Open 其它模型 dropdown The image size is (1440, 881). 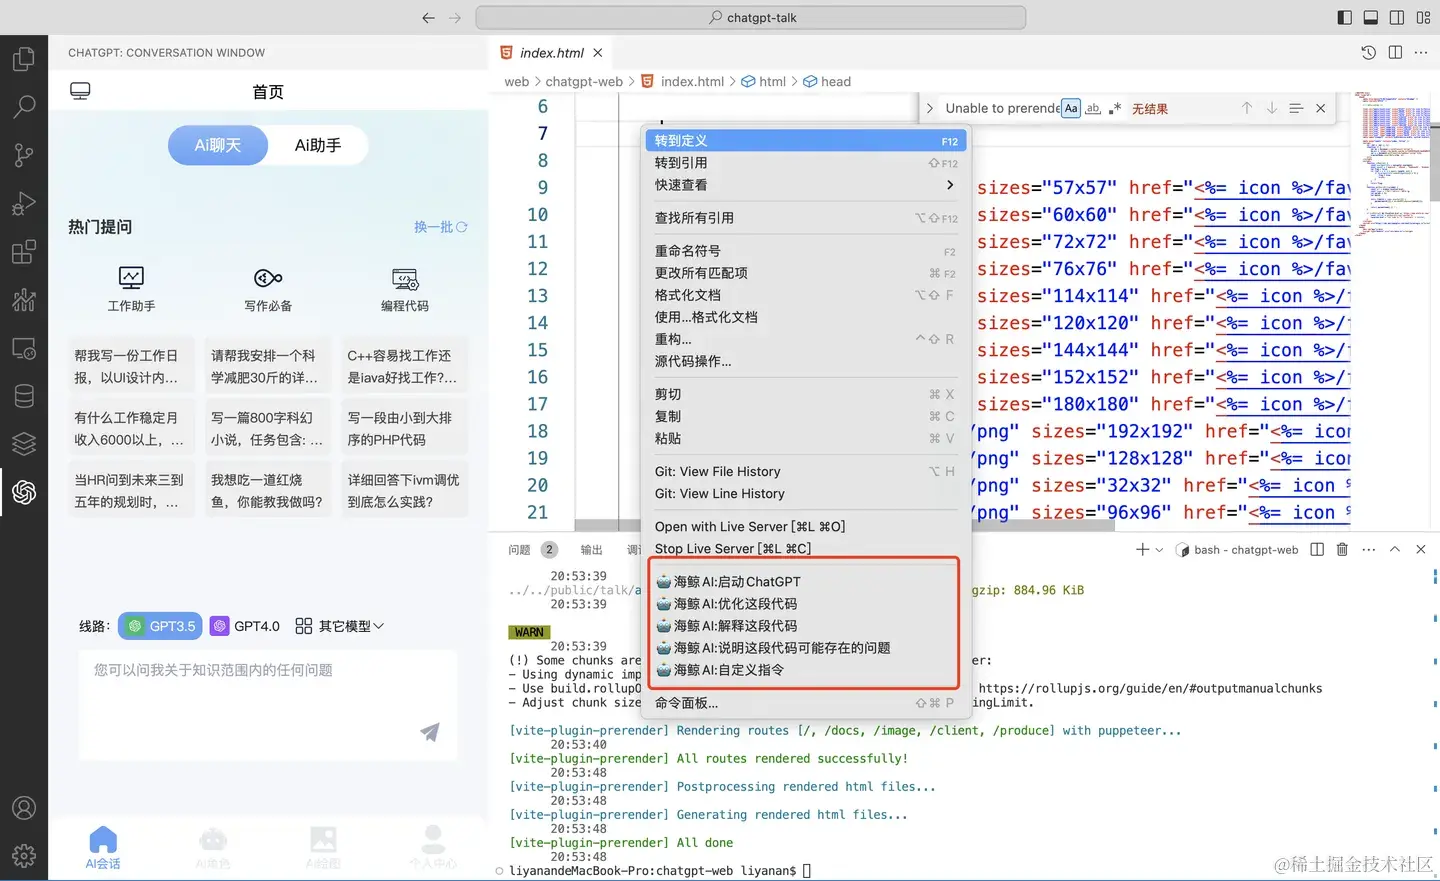(x=340, y=626)
